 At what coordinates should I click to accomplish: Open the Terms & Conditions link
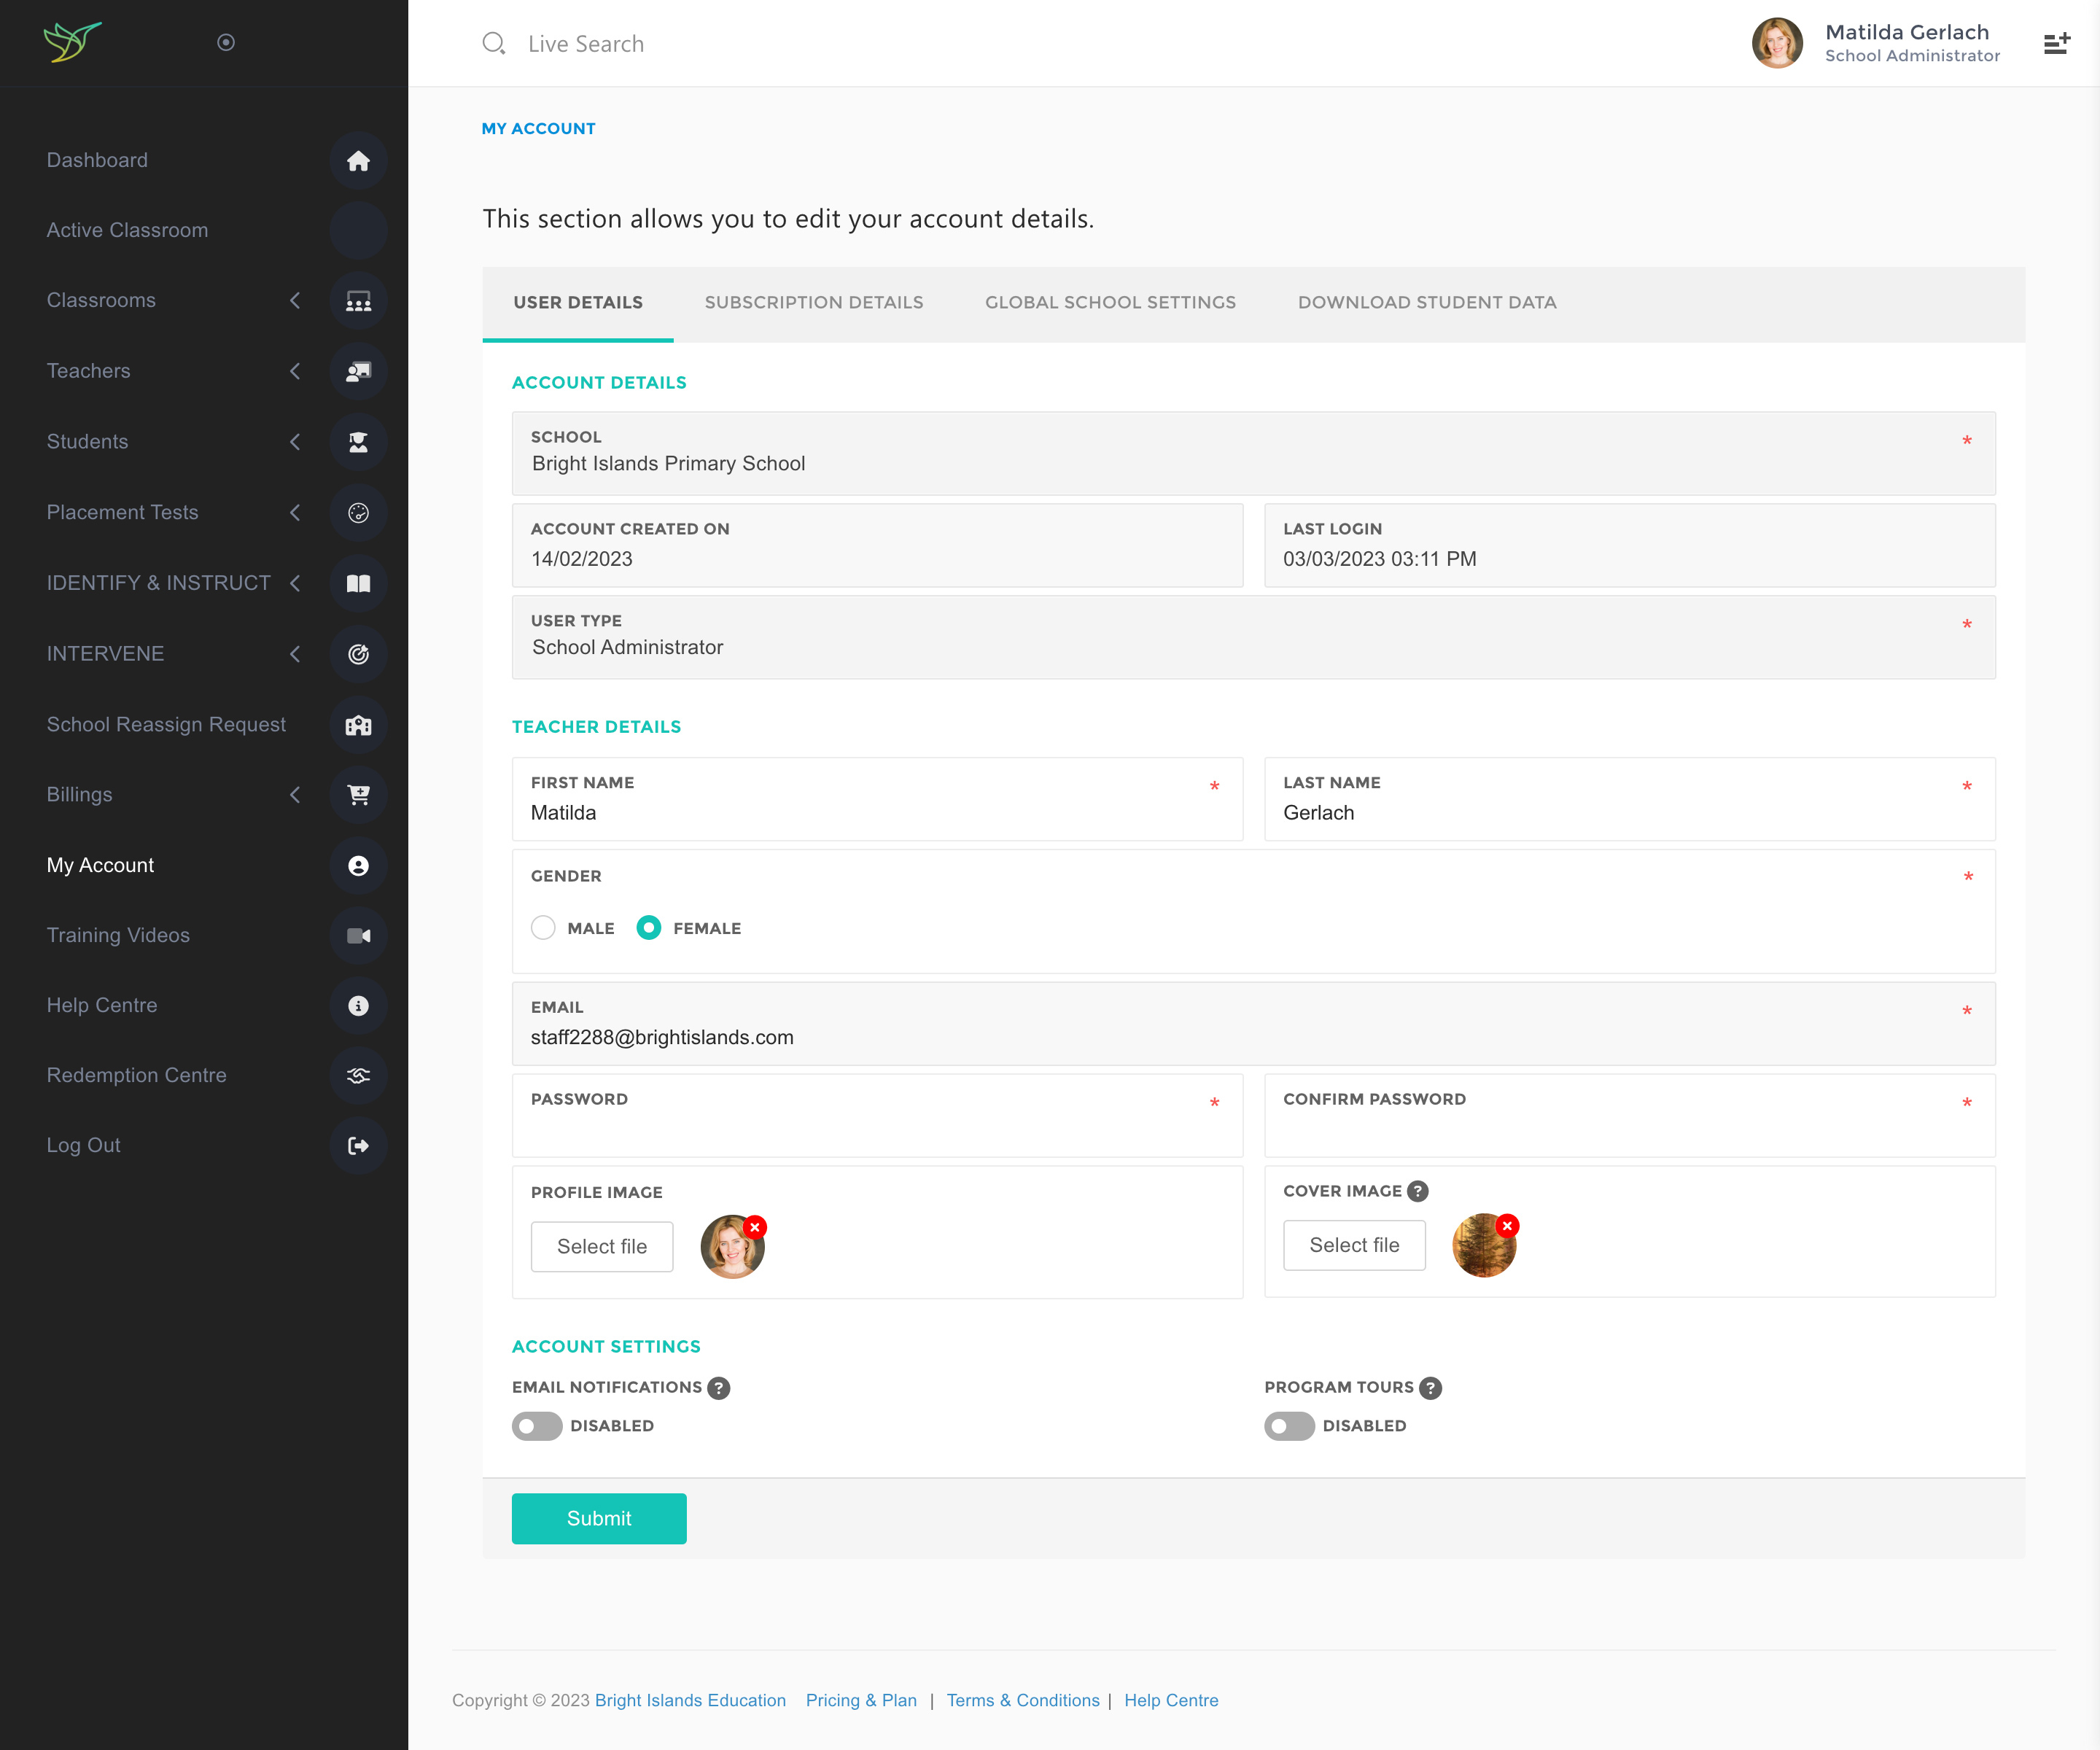(x=1022, y=1700)
